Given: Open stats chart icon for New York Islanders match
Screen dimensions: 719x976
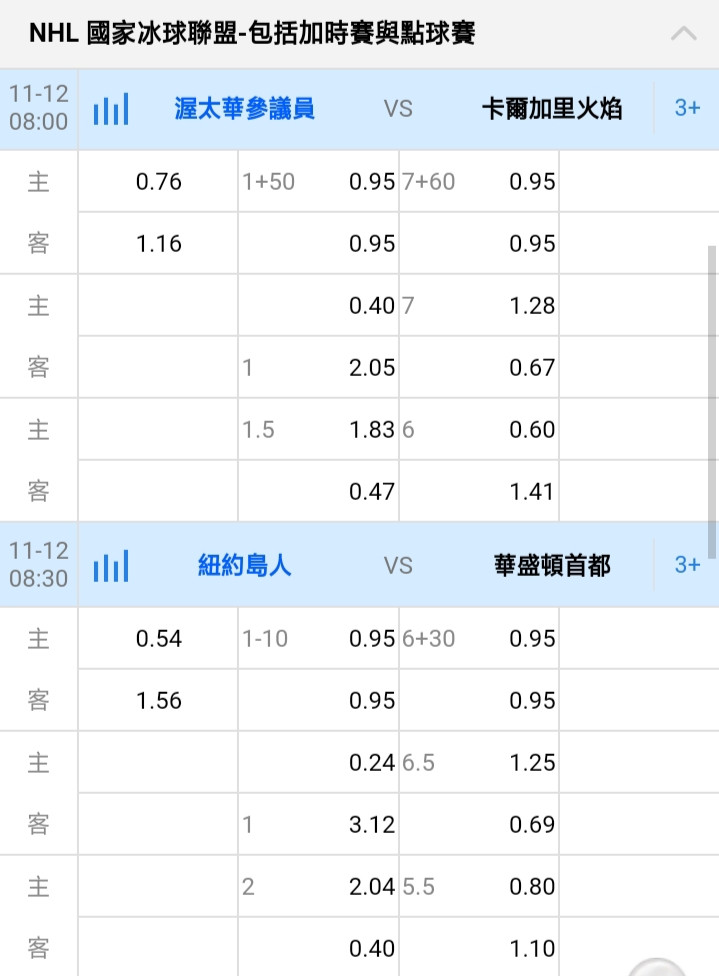Looking at the screenshot, I should point(111,566).
